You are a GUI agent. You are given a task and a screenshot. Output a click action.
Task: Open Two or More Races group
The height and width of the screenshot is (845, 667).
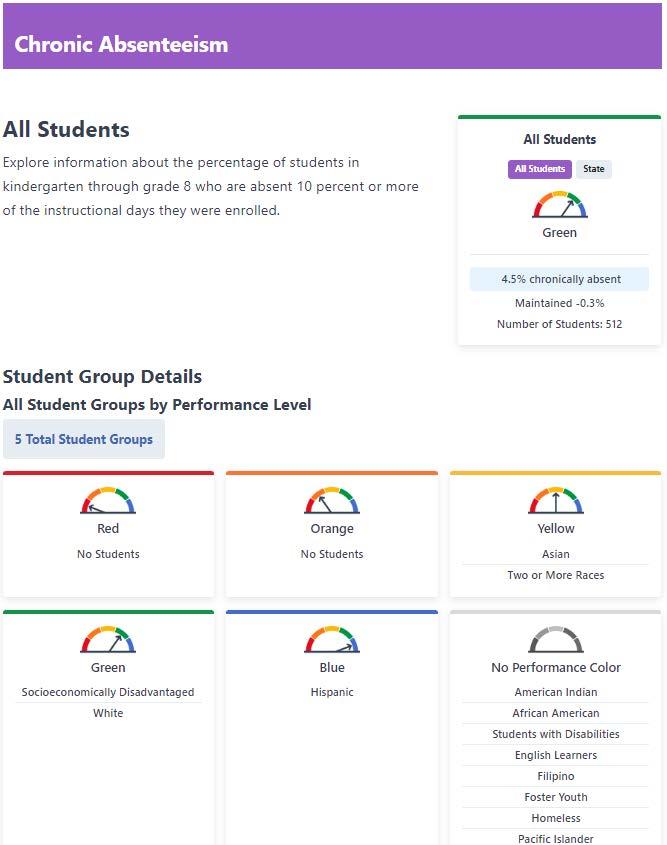(x=555, y=575)
